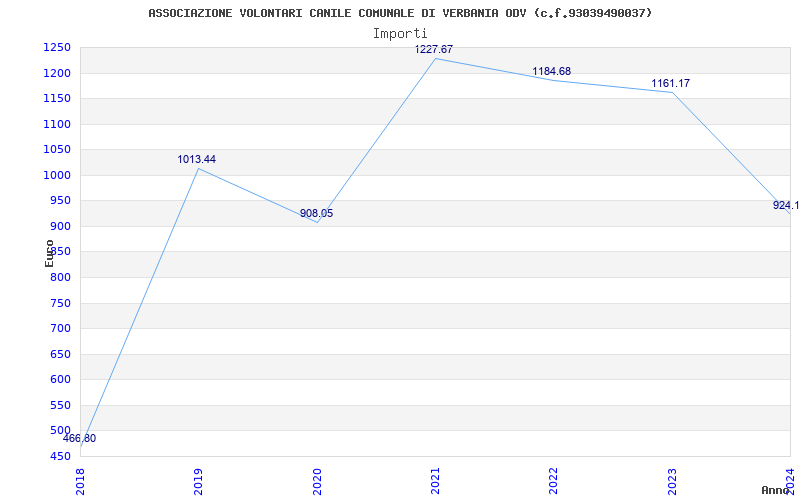Click the 750 y-axis tick label
Image resolution: width=800 pixels, height=500 pixels.
[60, 303]
